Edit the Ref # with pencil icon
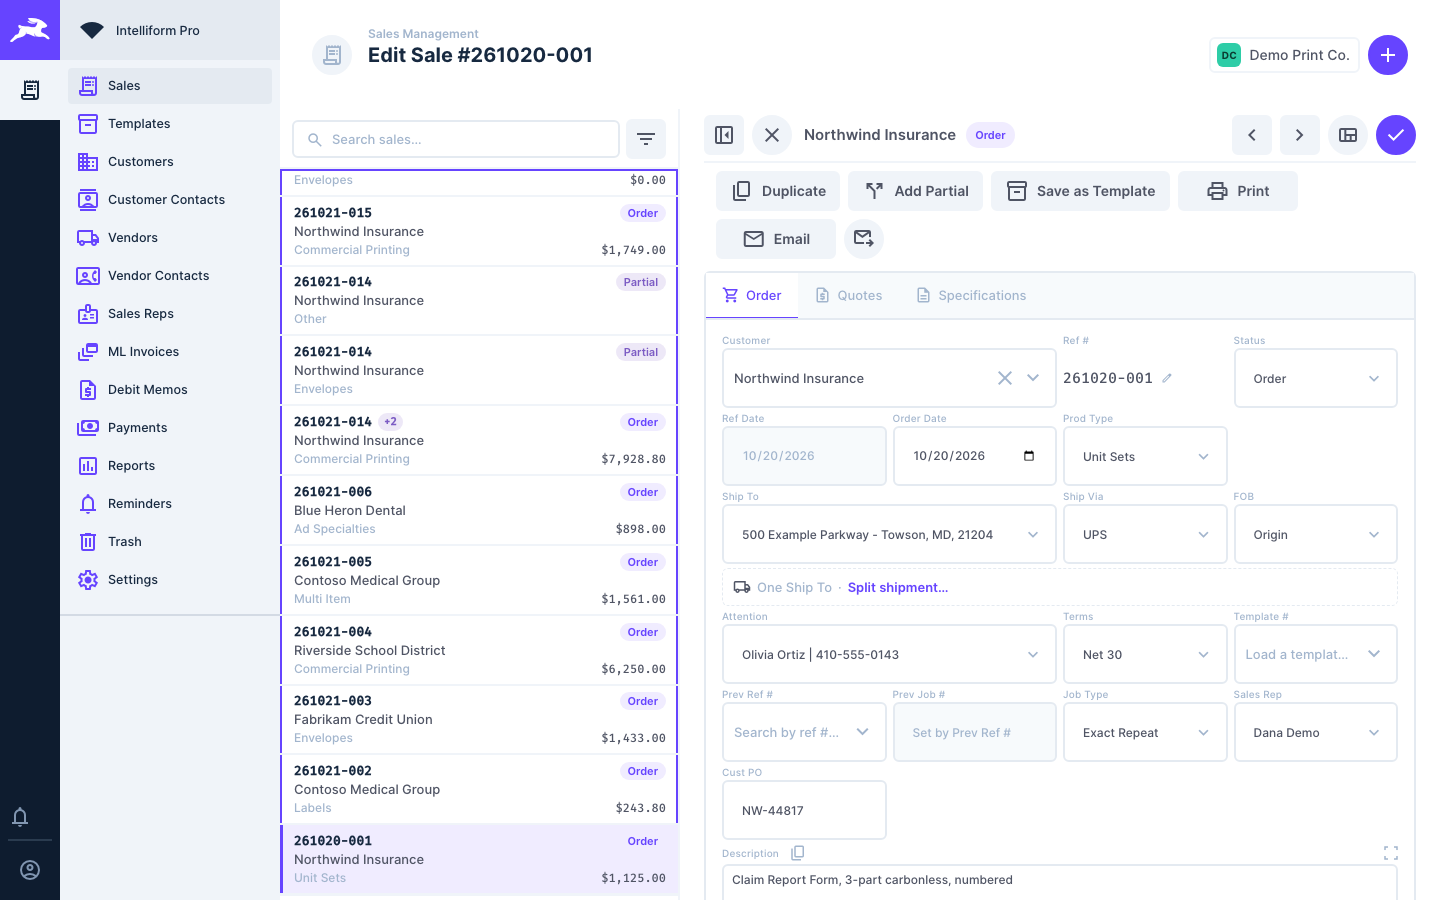This screenshot has width=1440, height=900. pyautogui.click(x=1167, y=378)
